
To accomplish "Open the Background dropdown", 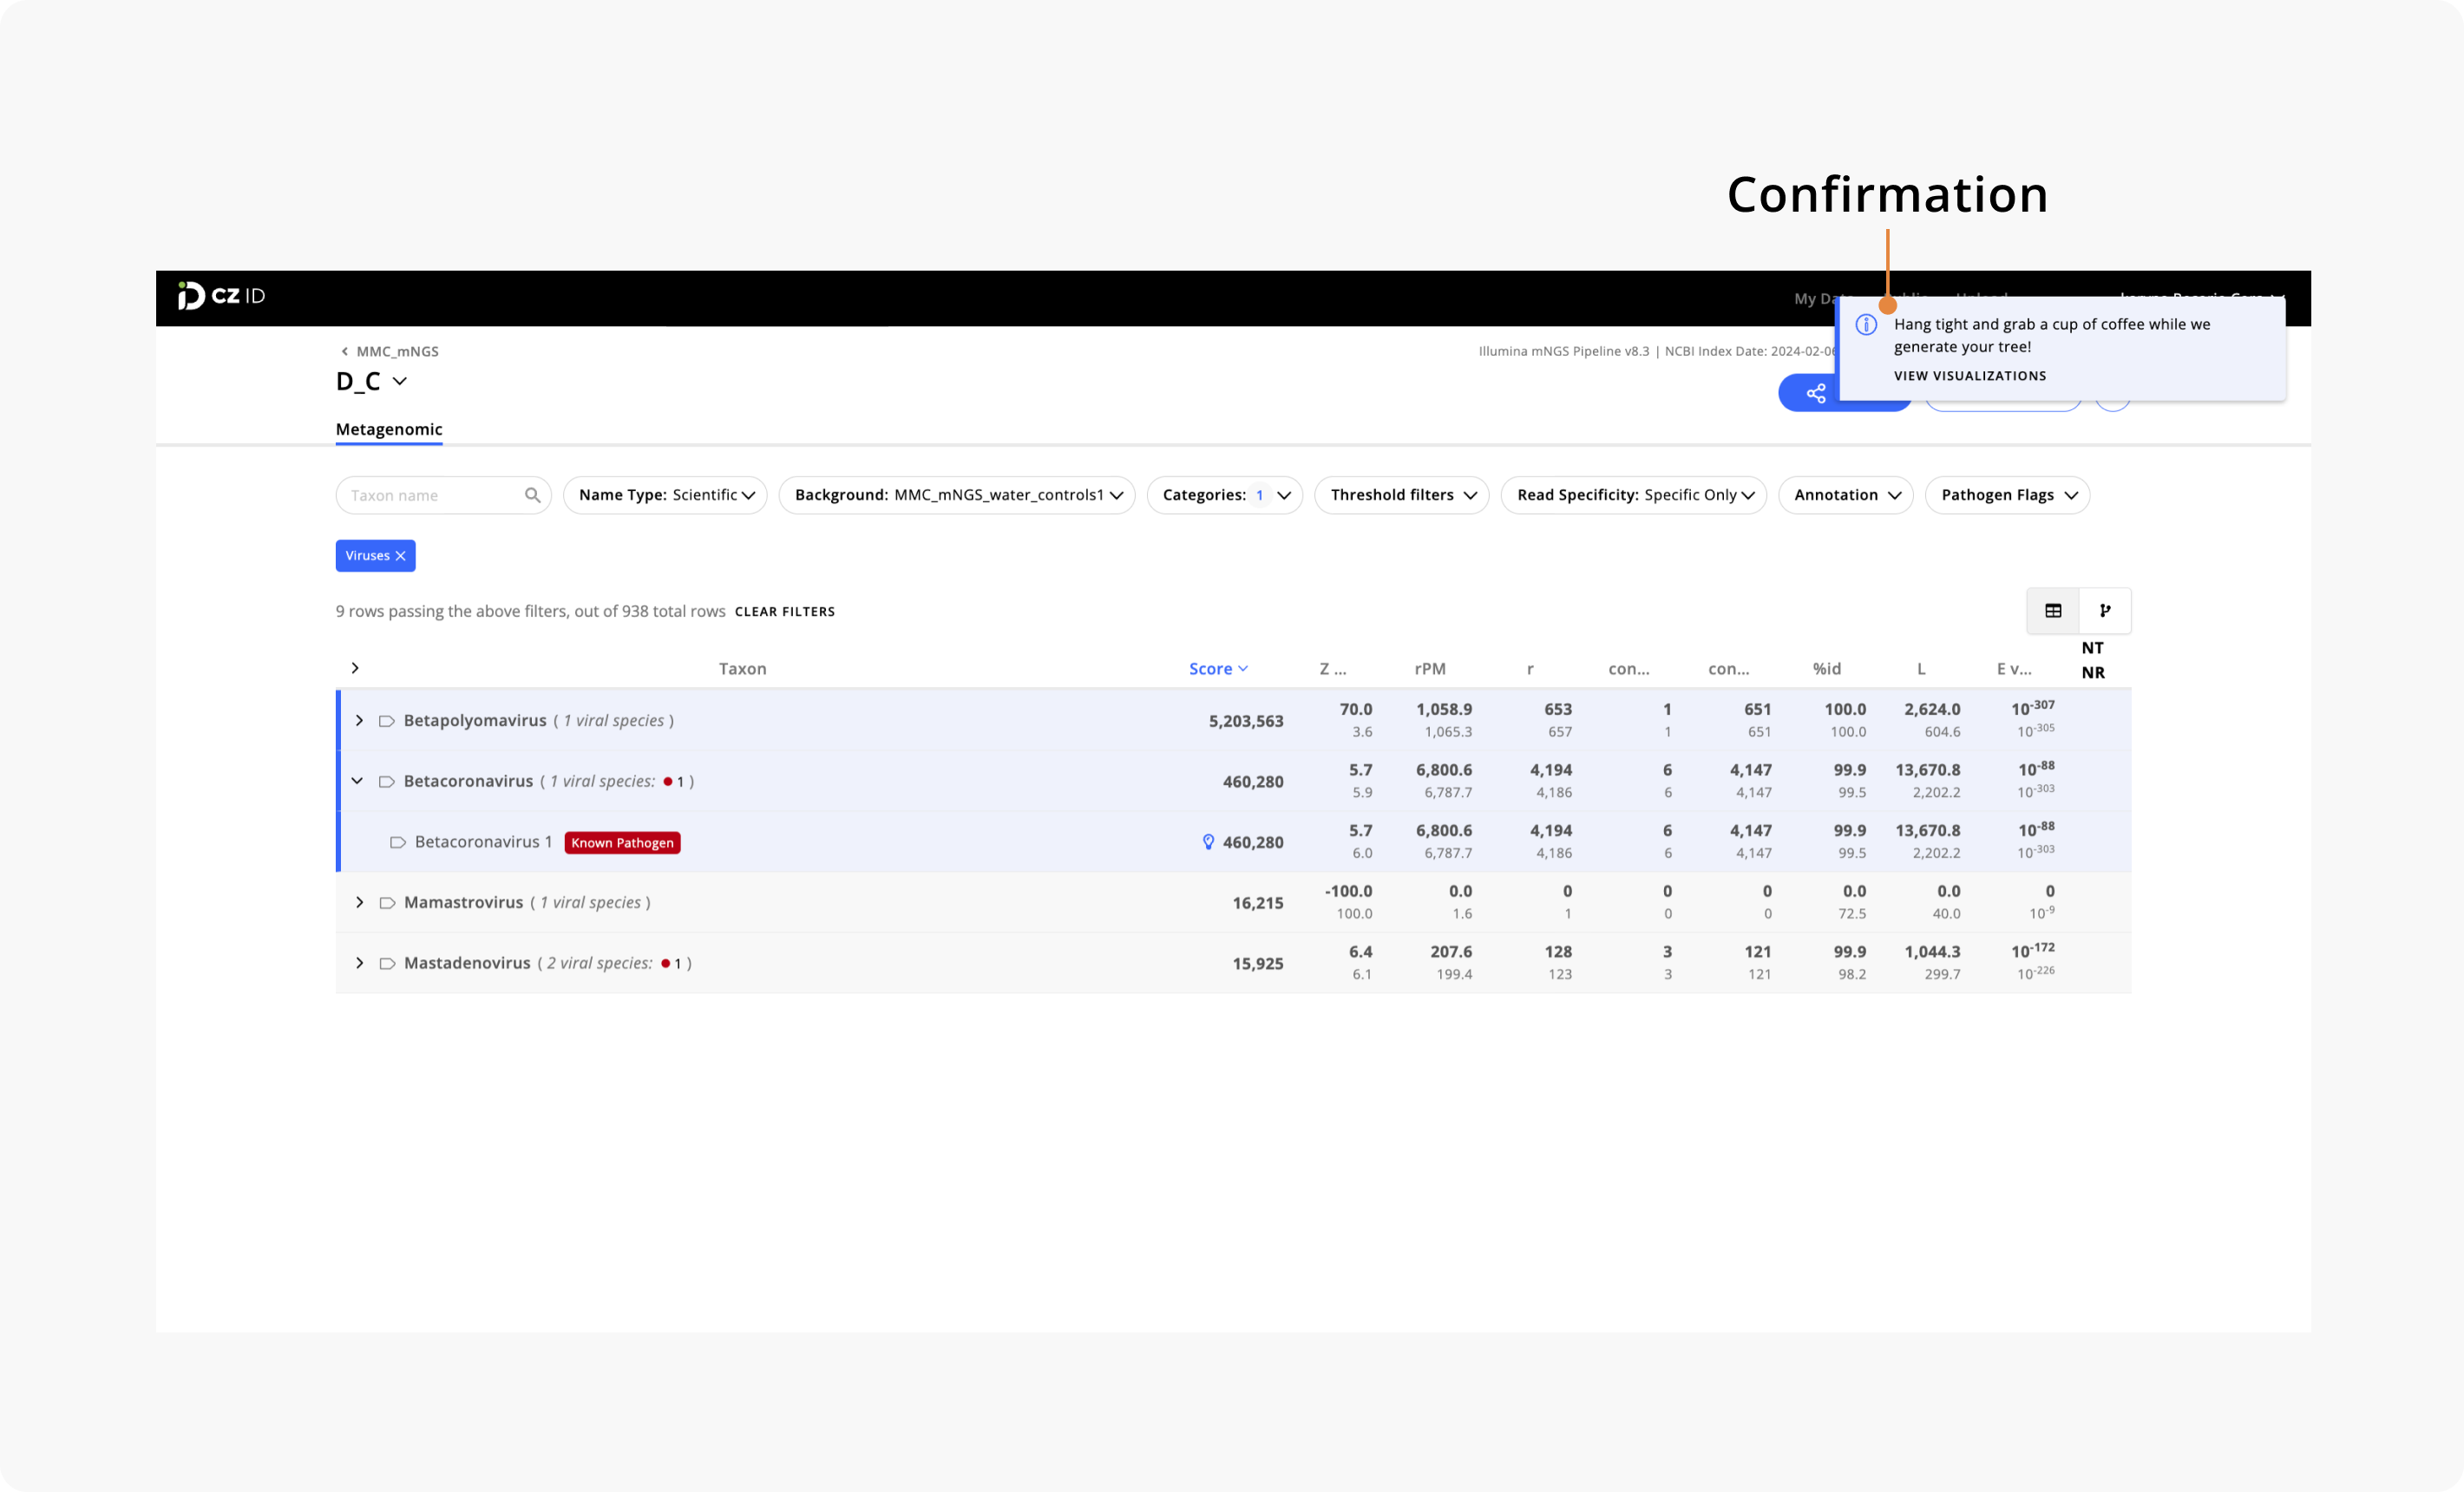I will point(957,495).
